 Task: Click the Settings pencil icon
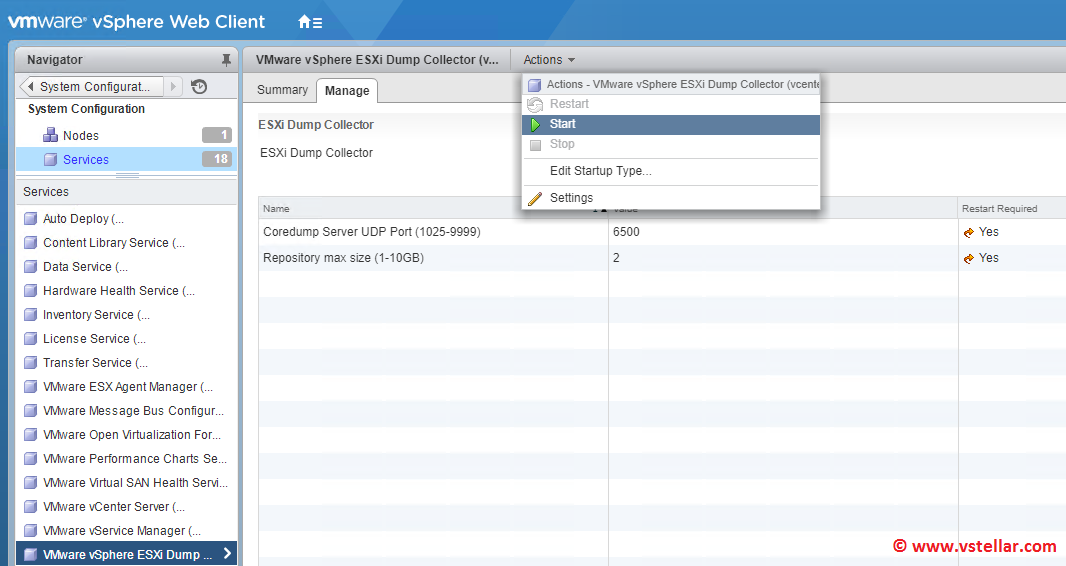point(535,198)
